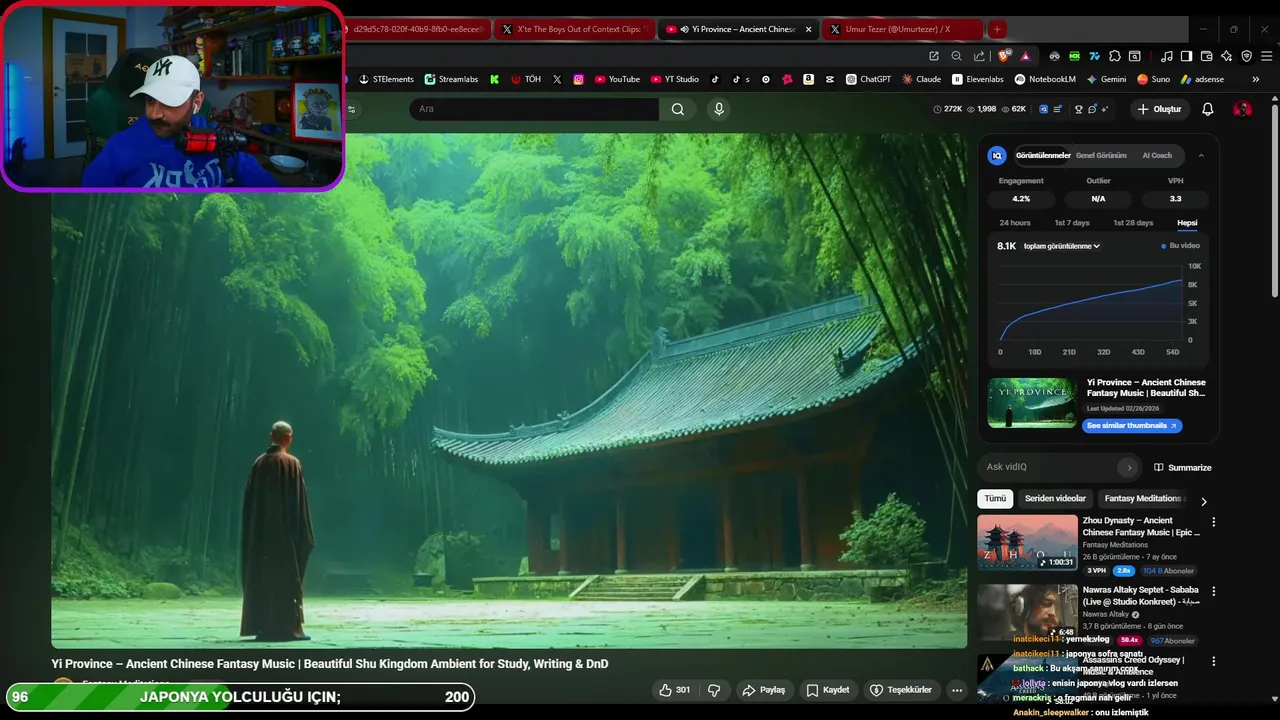Open options for Nawras Altaky Septet video
The image size is (1280, 720).
coord(1214,592)
